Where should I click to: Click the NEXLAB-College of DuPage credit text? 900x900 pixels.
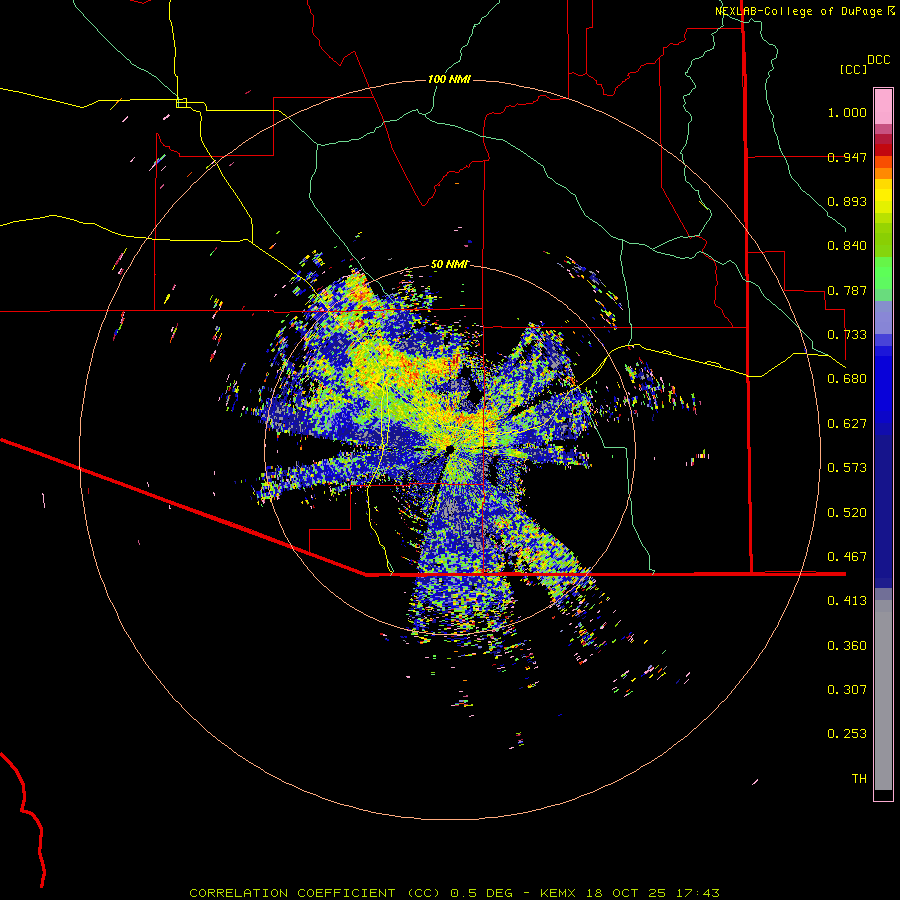[805, 11]
